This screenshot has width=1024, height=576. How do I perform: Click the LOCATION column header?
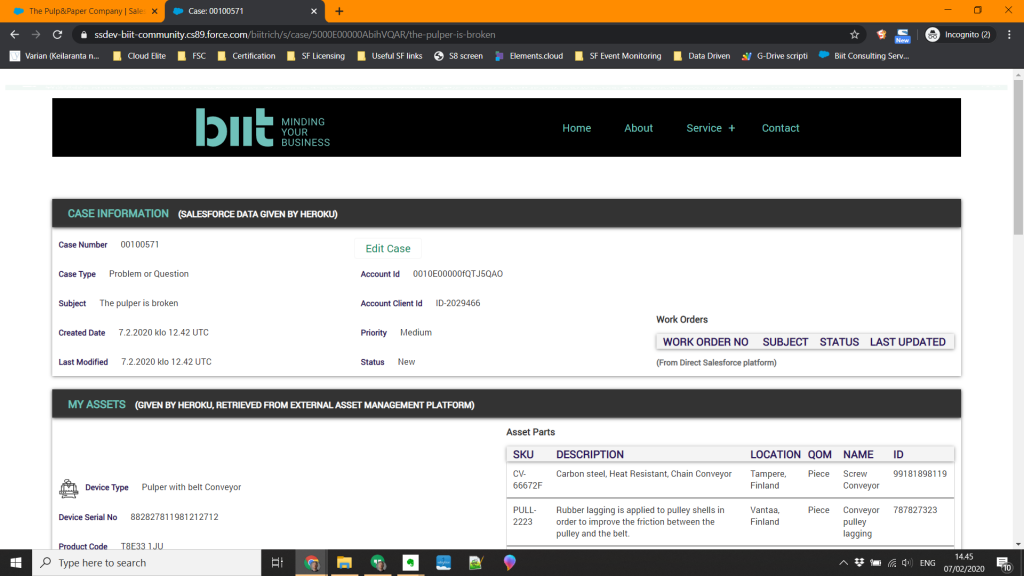pos(775,455)
